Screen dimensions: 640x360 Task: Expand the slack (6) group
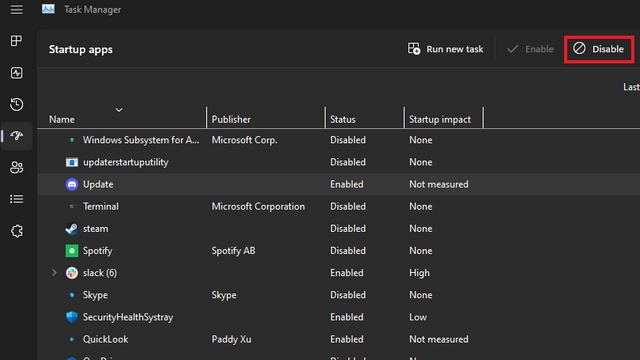(x=54, y=273)
